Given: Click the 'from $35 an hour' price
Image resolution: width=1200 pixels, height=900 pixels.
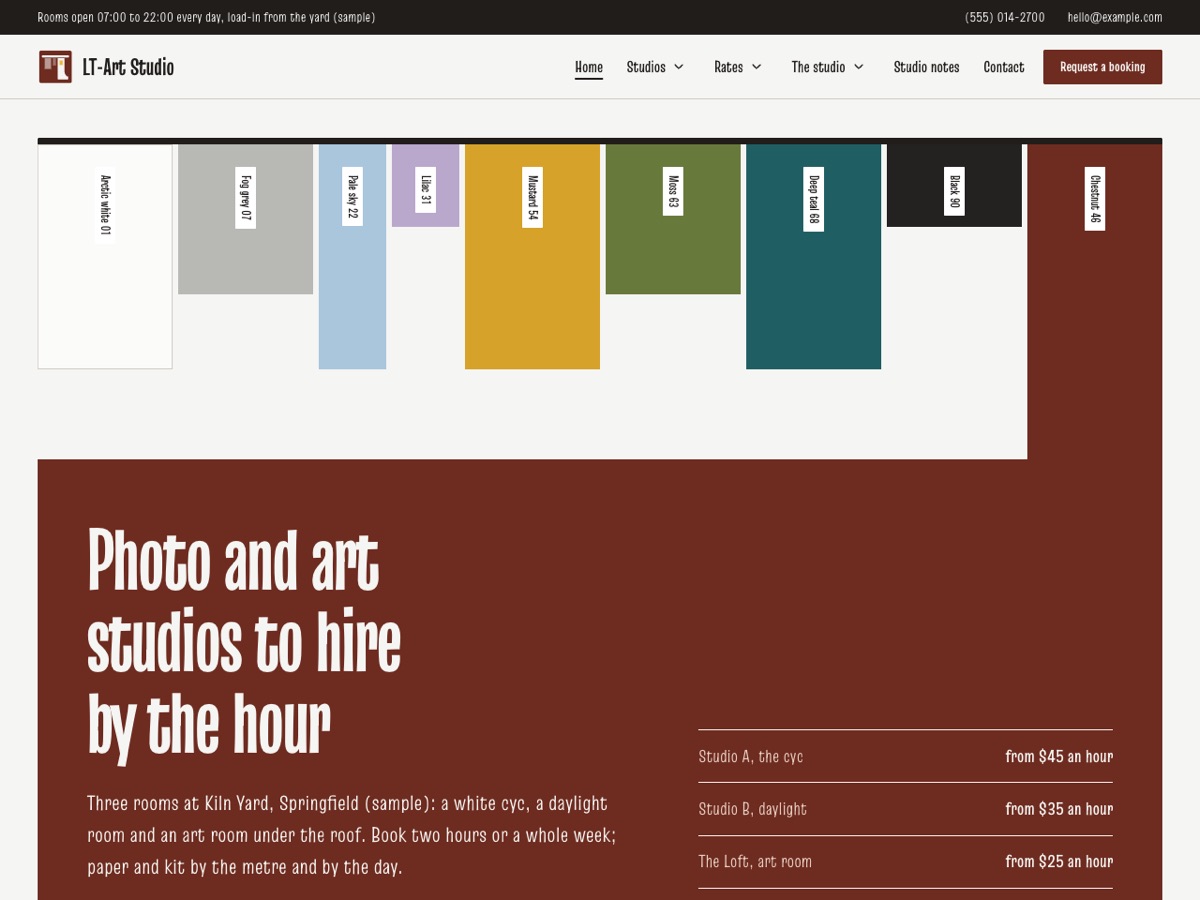Looking at the screenshot, I should (x=1059, y=809).
